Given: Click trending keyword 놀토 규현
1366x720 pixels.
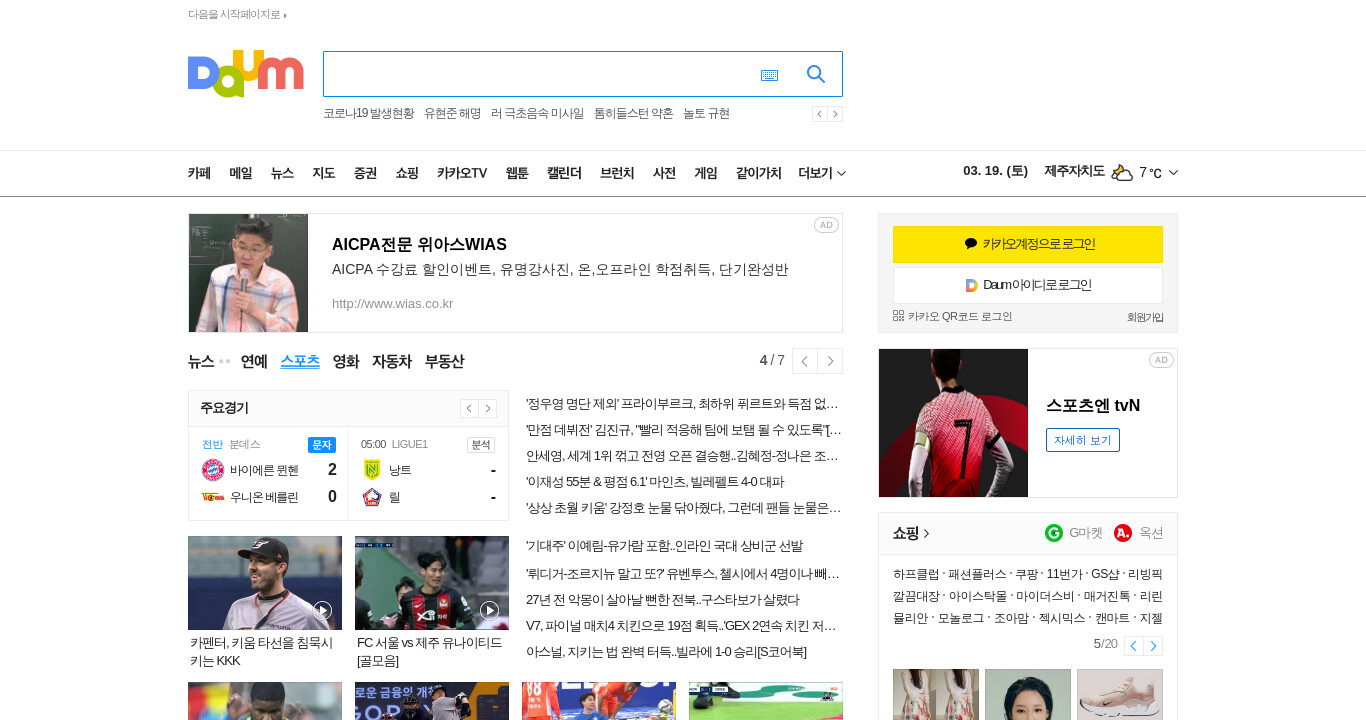Looking at the screenshot, I should pos(706,114).
